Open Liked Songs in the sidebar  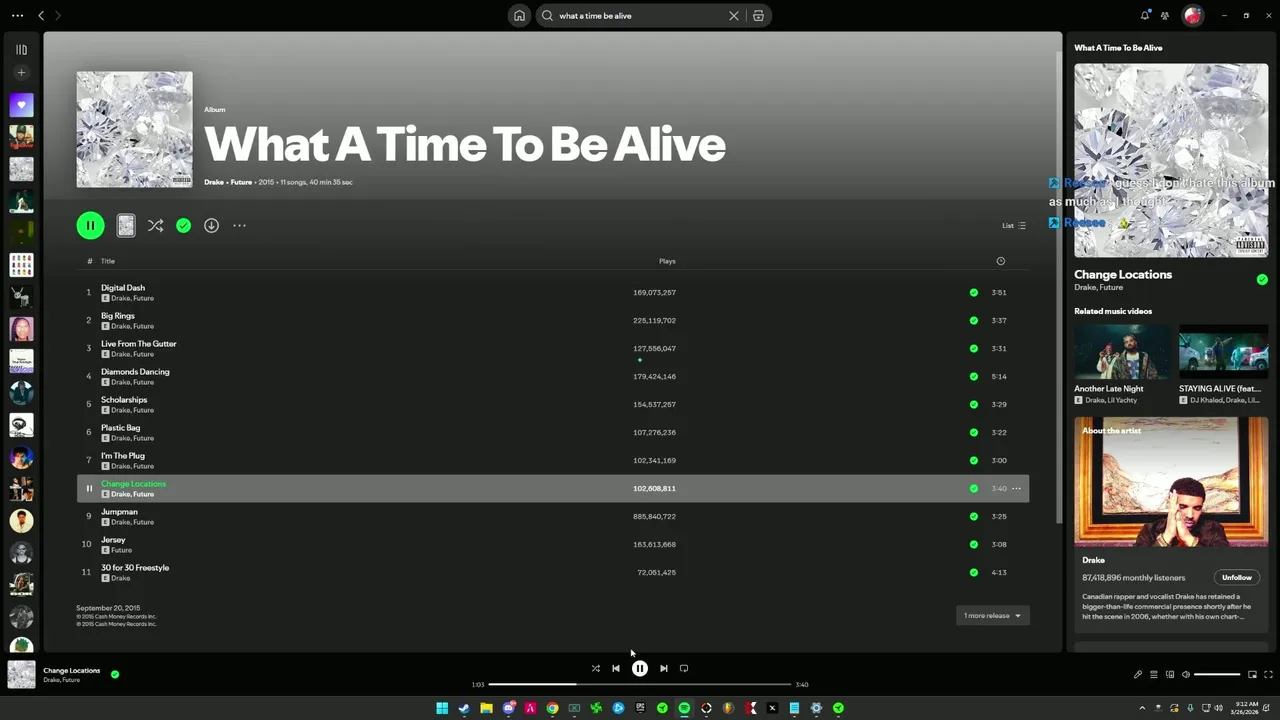(x=21, y=105)
